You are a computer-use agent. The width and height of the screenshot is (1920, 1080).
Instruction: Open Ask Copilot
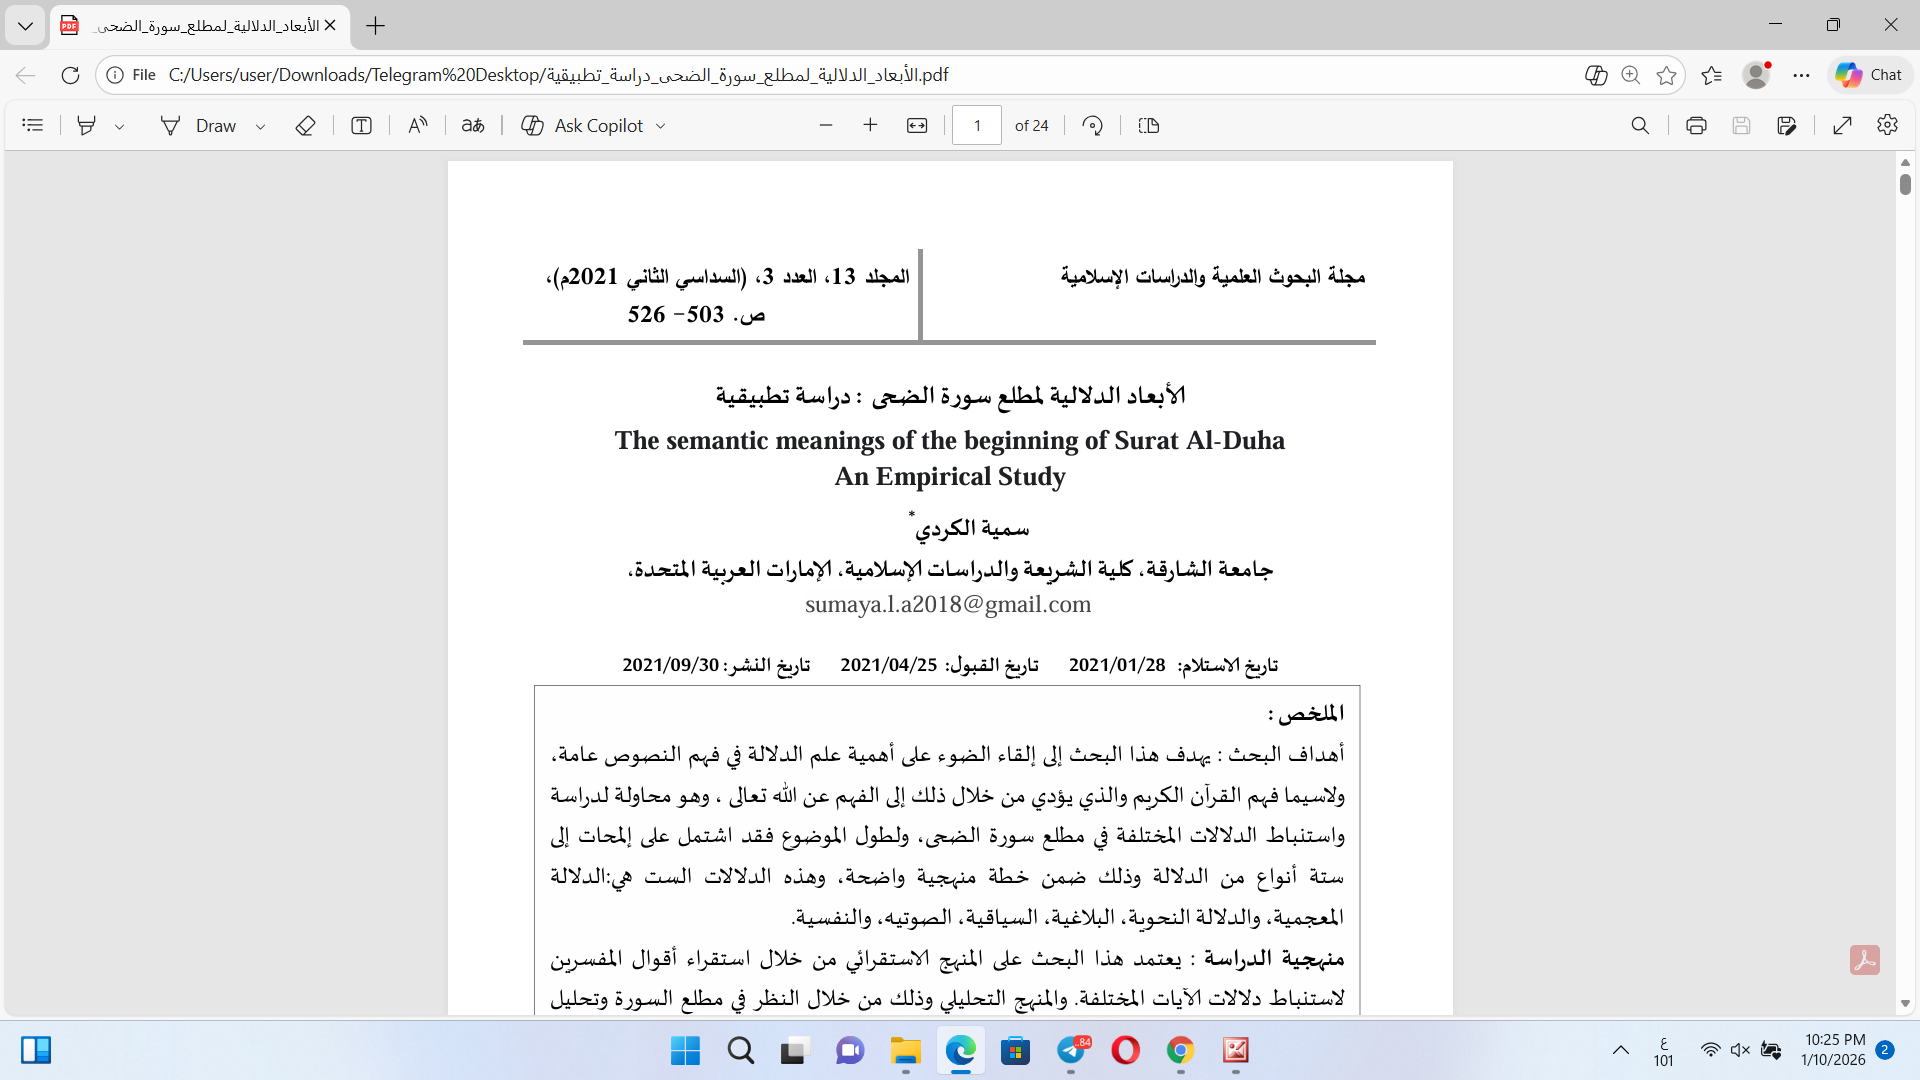(x=583, y=126)
